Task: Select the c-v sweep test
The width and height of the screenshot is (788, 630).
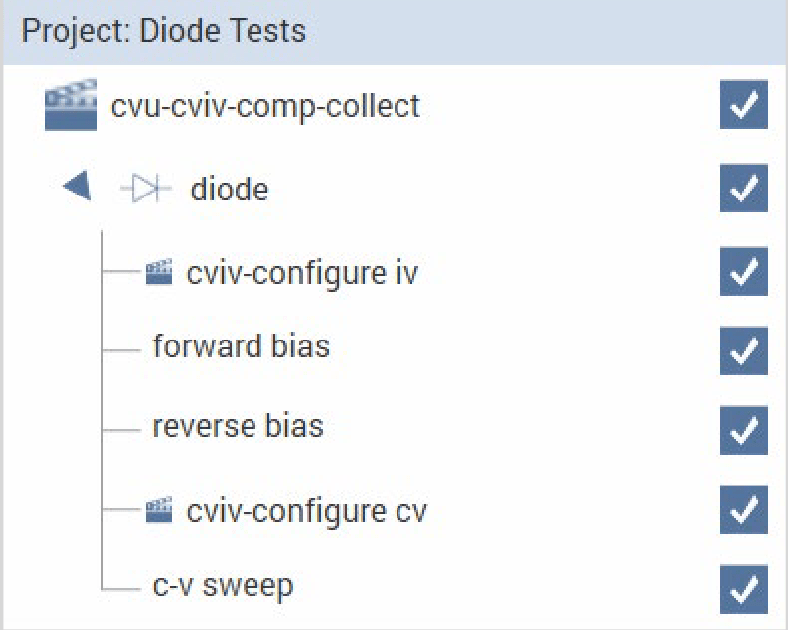Action: pyautogui.click(x=222, y=586)
